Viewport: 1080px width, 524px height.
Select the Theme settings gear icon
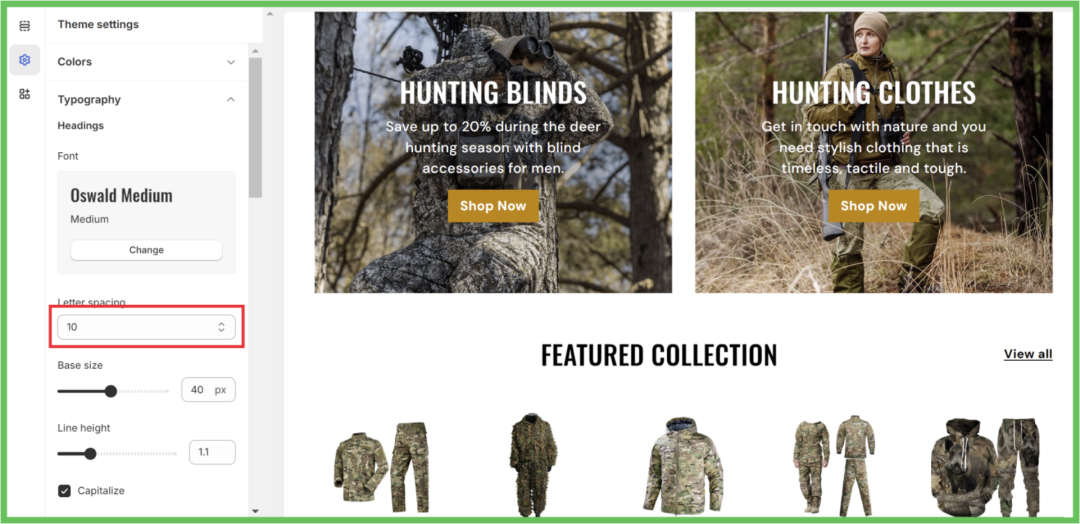coord(25,60)
